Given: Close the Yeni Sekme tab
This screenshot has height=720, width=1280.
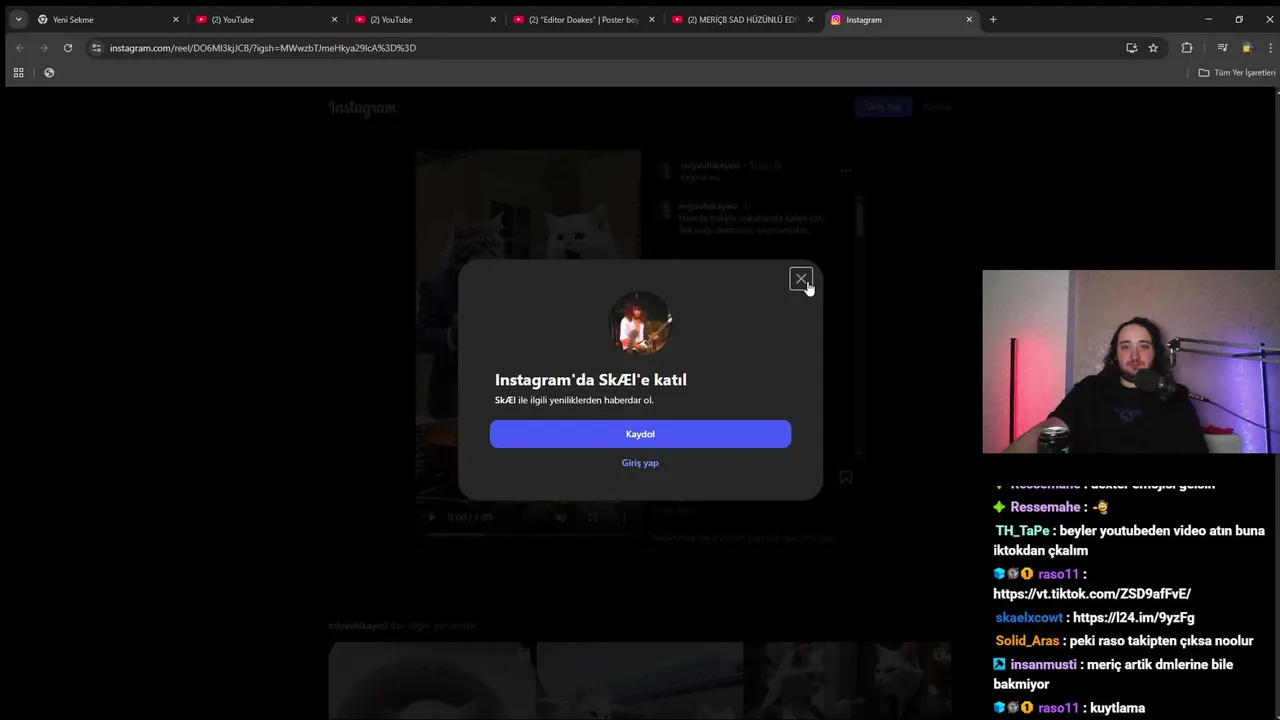Looking at the screenshot, I should (x=176, y=19).
